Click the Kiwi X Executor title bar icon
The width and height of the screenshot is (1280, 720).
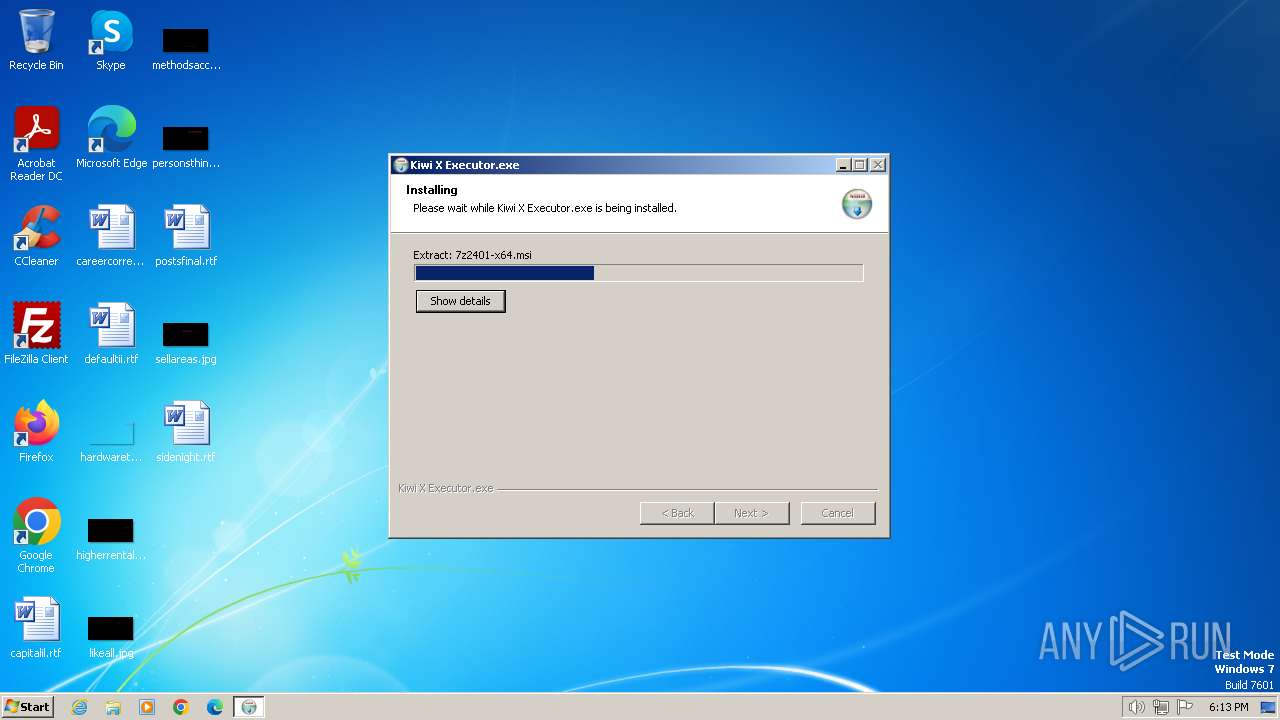[x=400, y=165]
